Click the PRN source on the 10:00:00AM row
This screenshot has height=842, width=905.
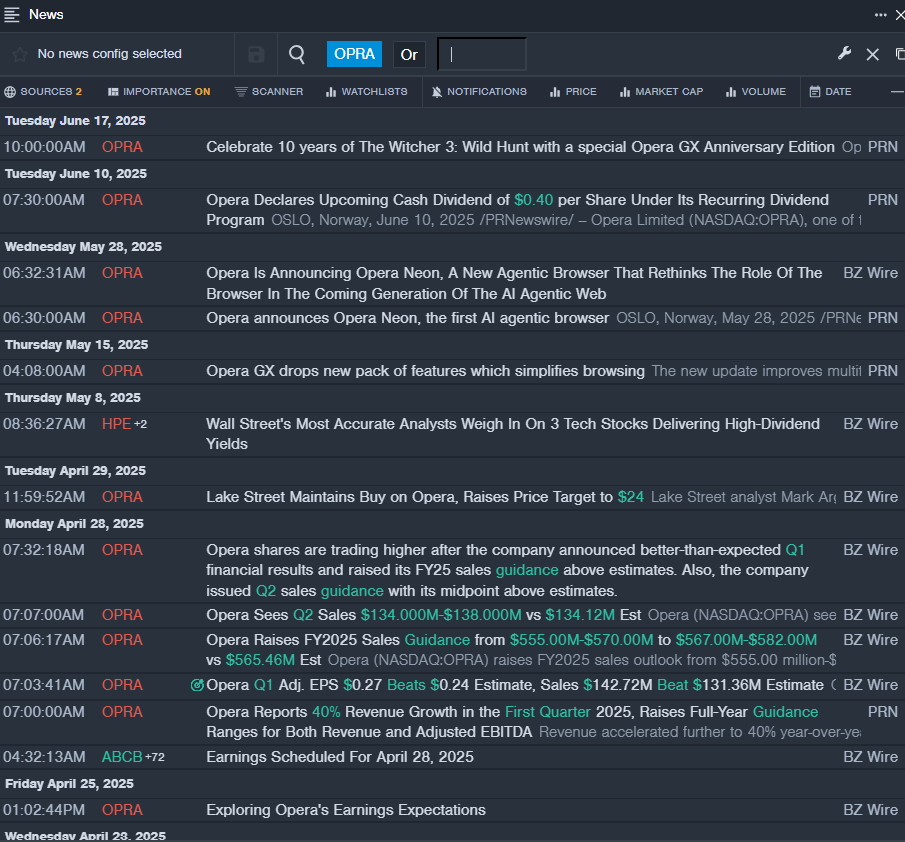883,147
